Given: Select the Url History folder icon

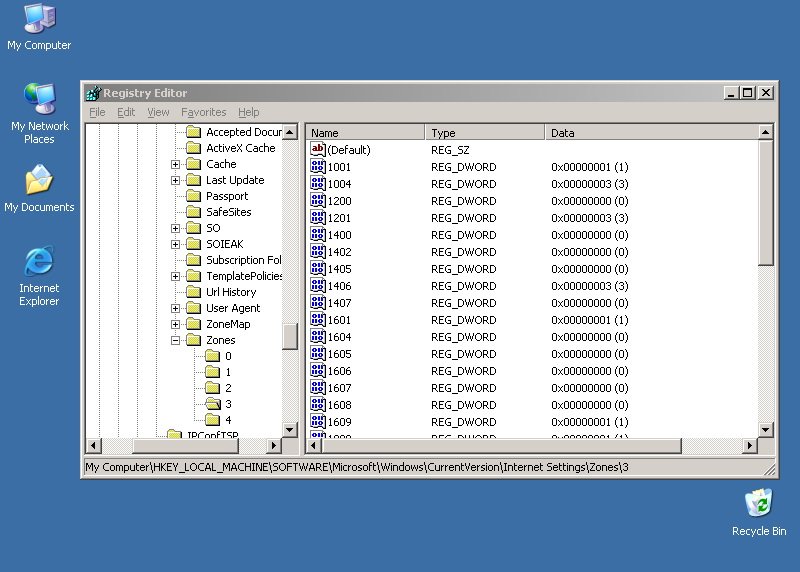Looking at the screenshot, I should click(193, 292).
